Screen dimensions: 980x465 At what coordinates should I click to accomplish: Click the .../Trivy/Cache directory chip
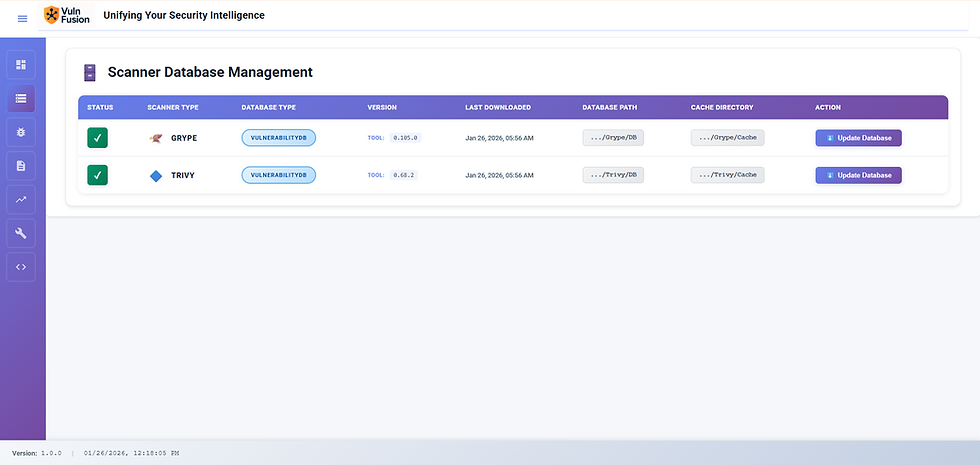tap(728, 175)
